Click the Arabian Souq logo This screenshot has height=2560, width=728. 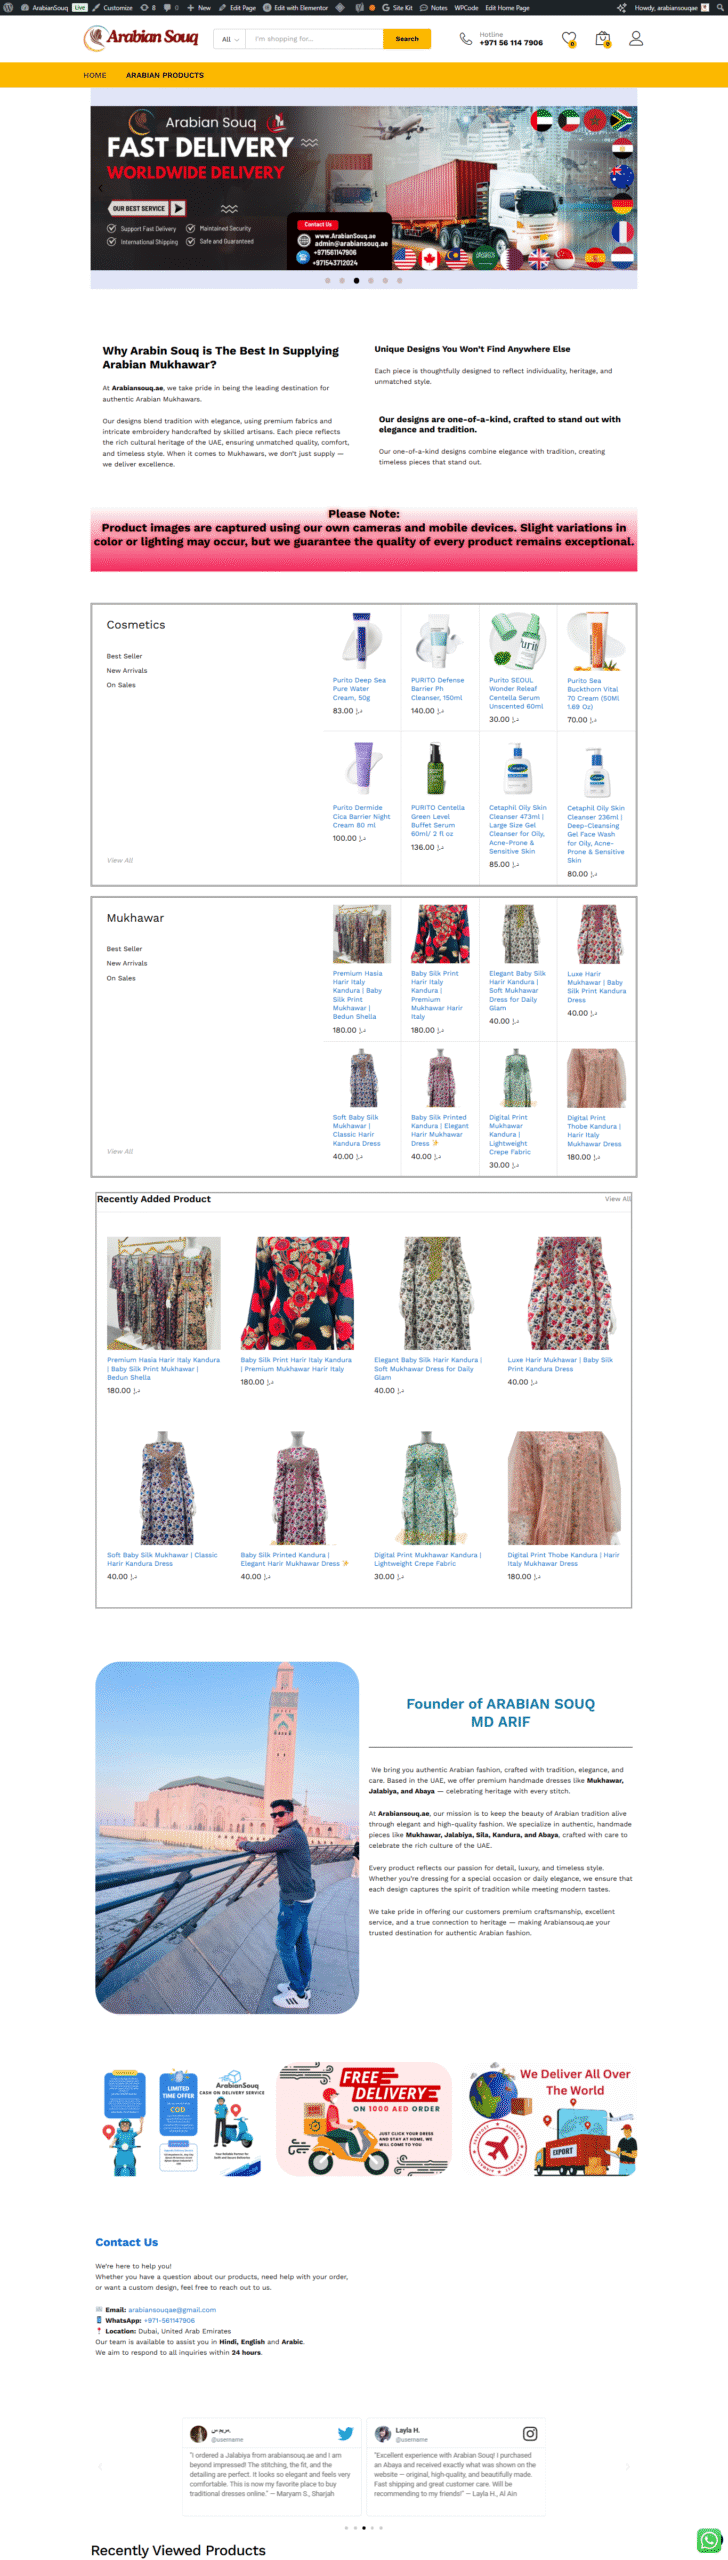pyautogui.click(x=141, y=38)
